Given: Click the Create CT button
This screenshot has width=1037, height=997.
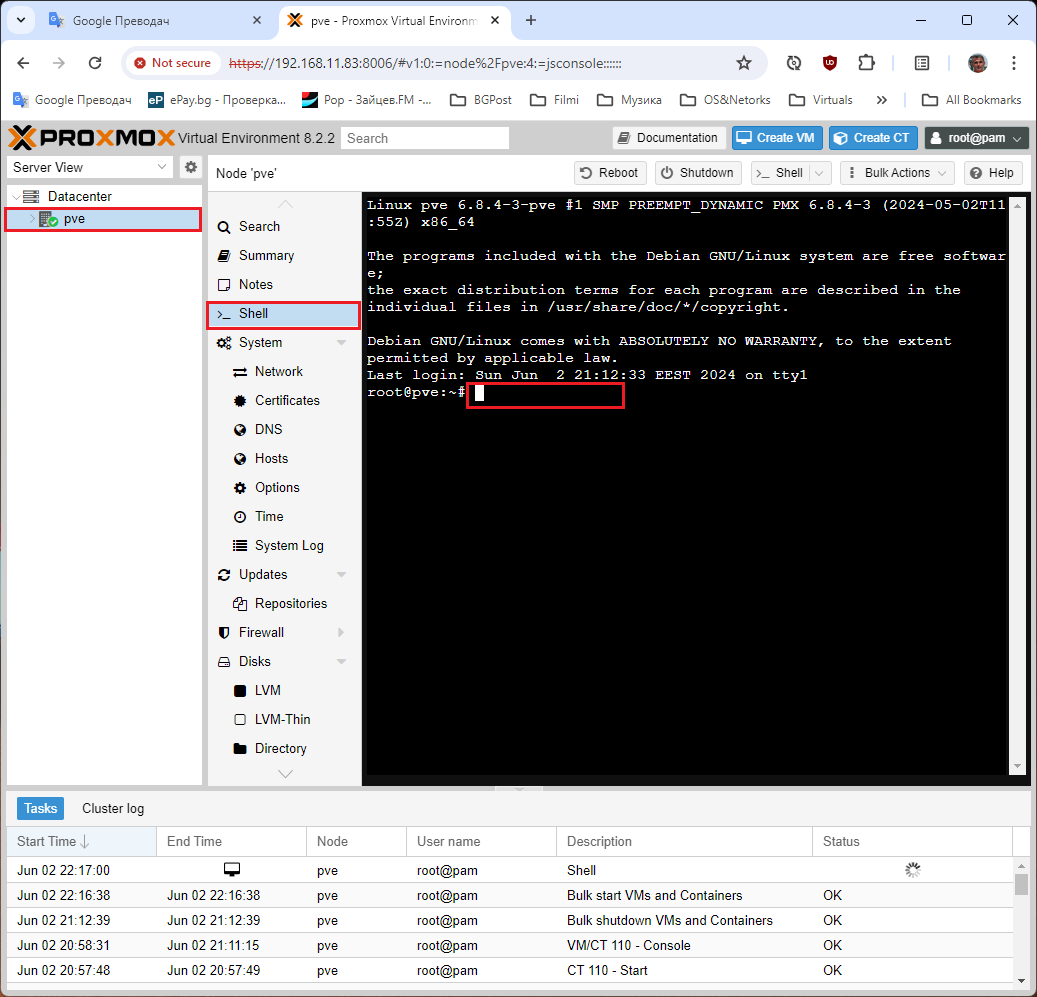Looking at the screenshot, I should point(873,138).
